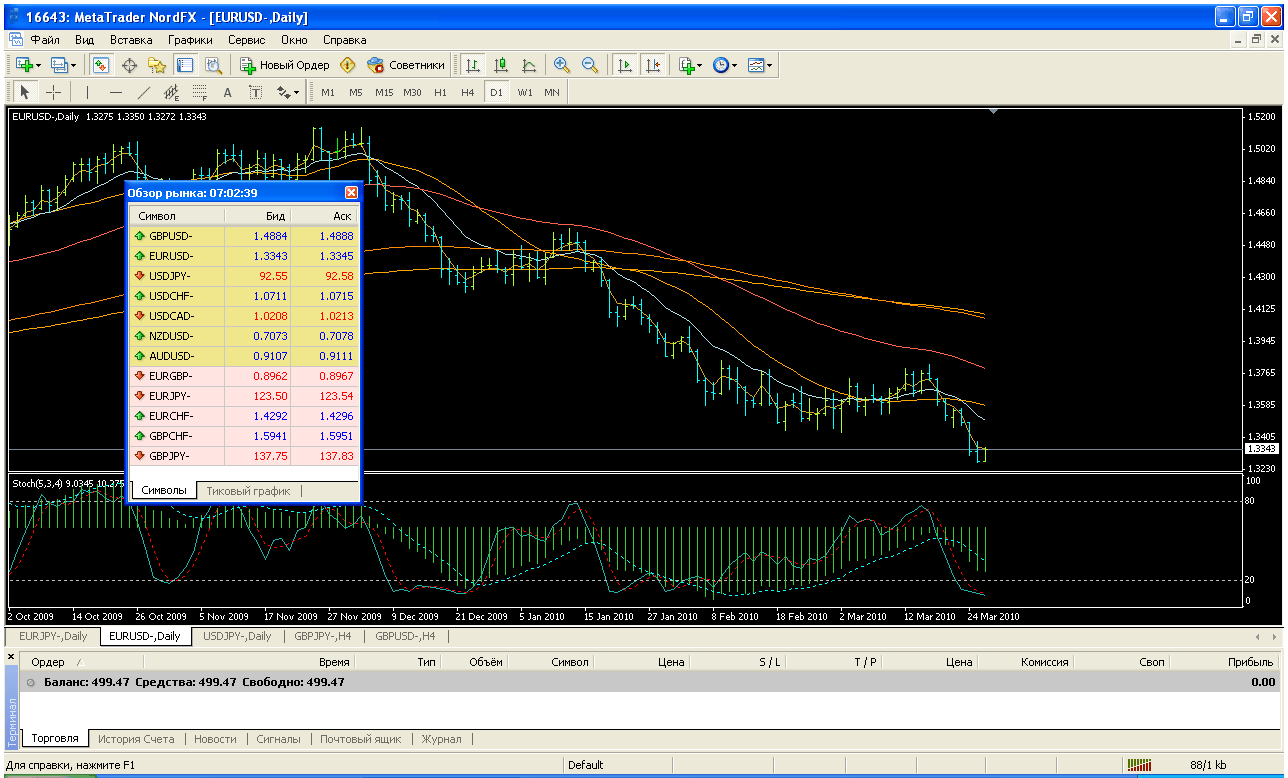Open the История Счета terminal tab
Screen dimensions: 1288x778
point(136,739)
